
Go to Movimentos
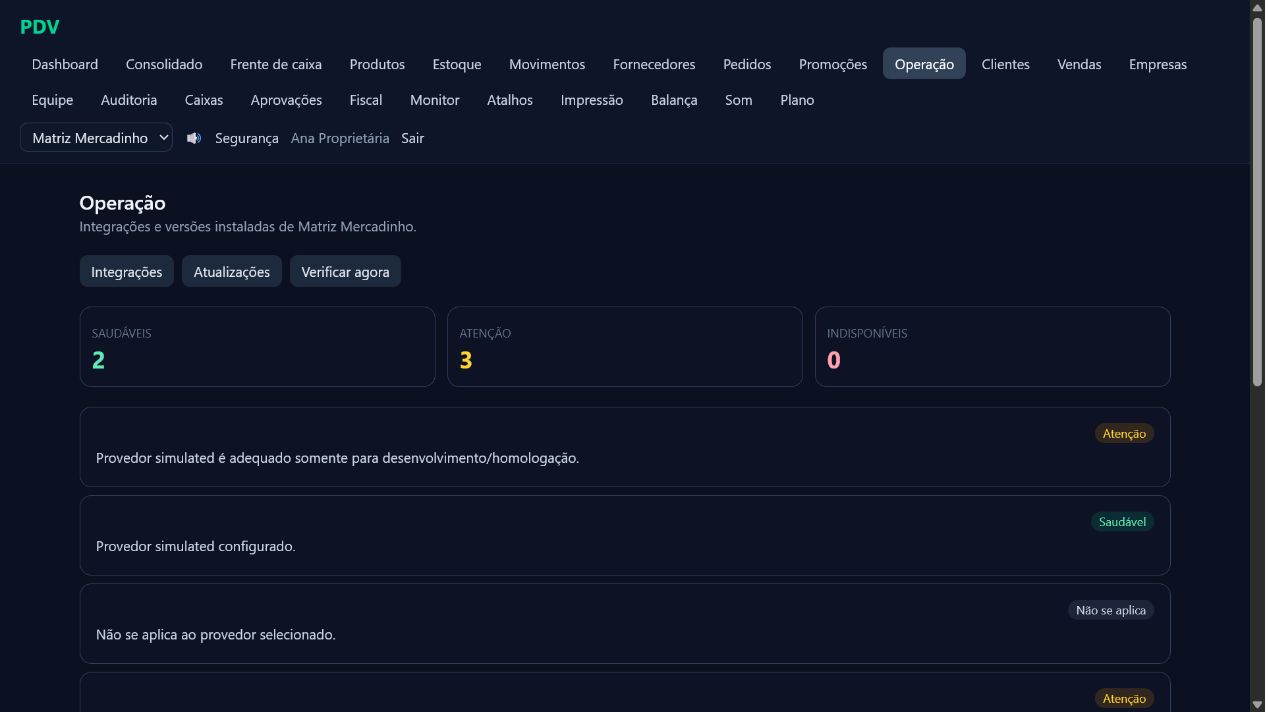547,64
